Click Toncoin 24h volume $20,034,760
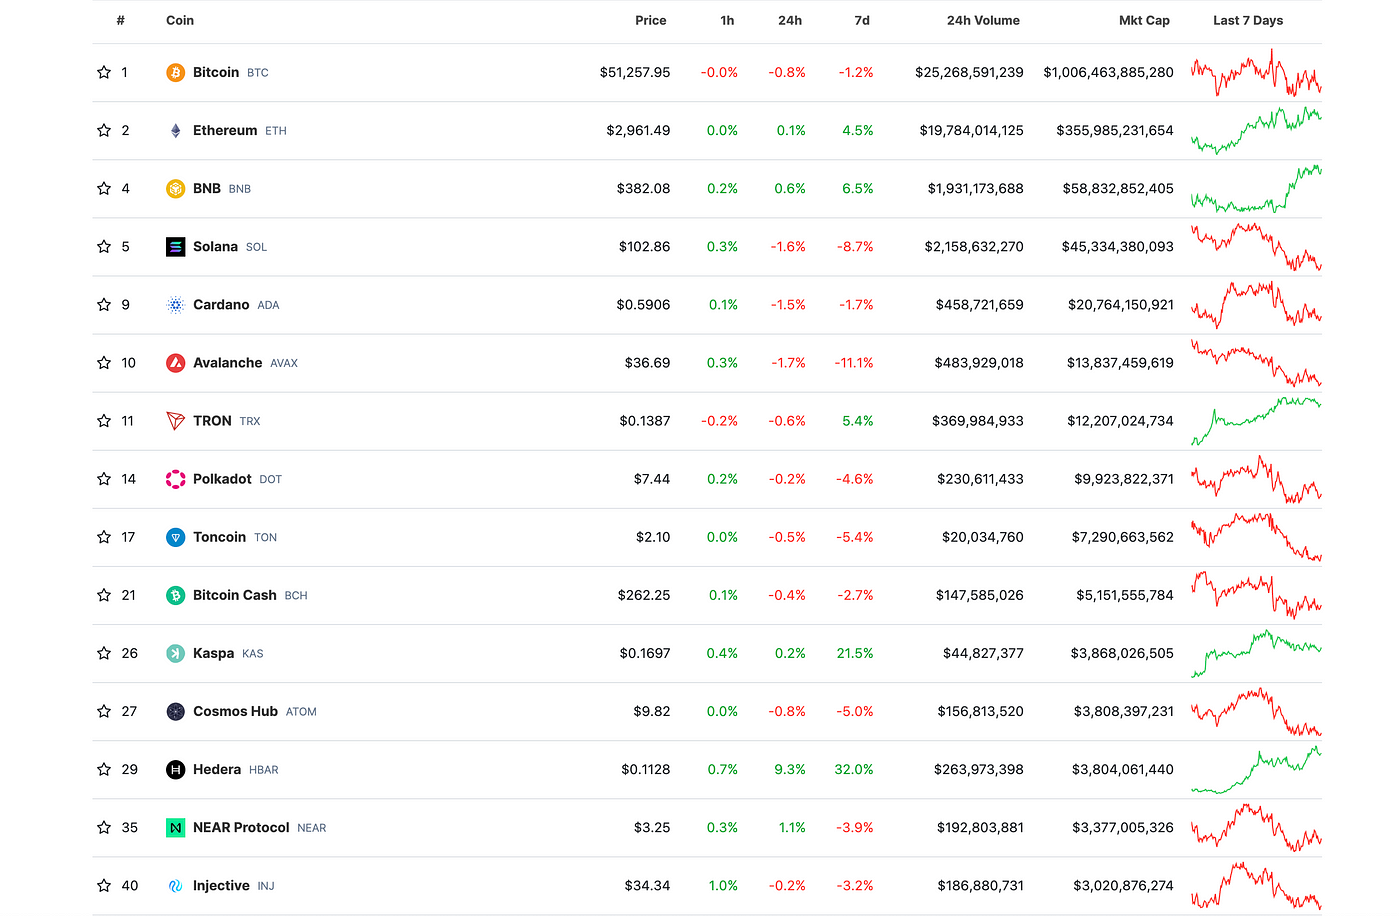This screenshot has width=1400, height=916. click(x=983, y=537)
